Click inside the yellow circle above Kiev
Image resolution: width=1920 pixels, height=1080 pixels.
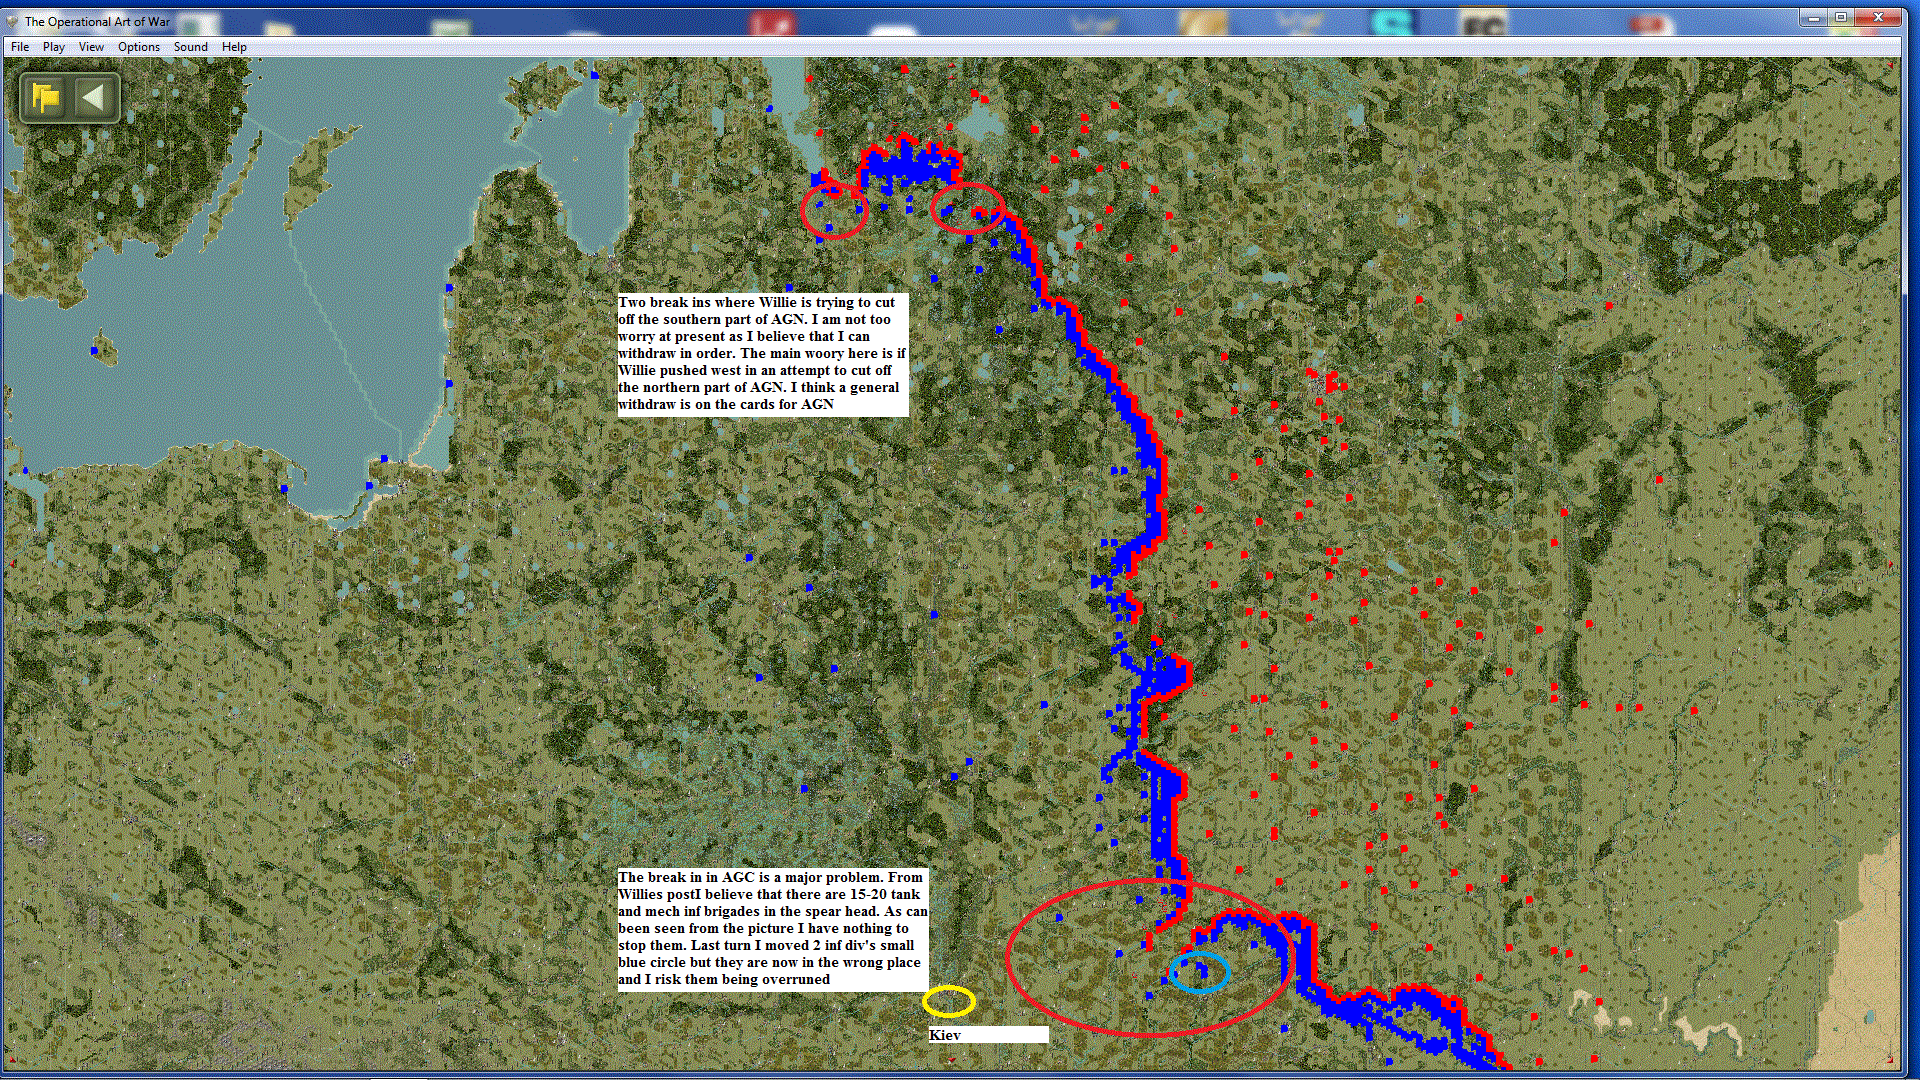click(948, 1001)
